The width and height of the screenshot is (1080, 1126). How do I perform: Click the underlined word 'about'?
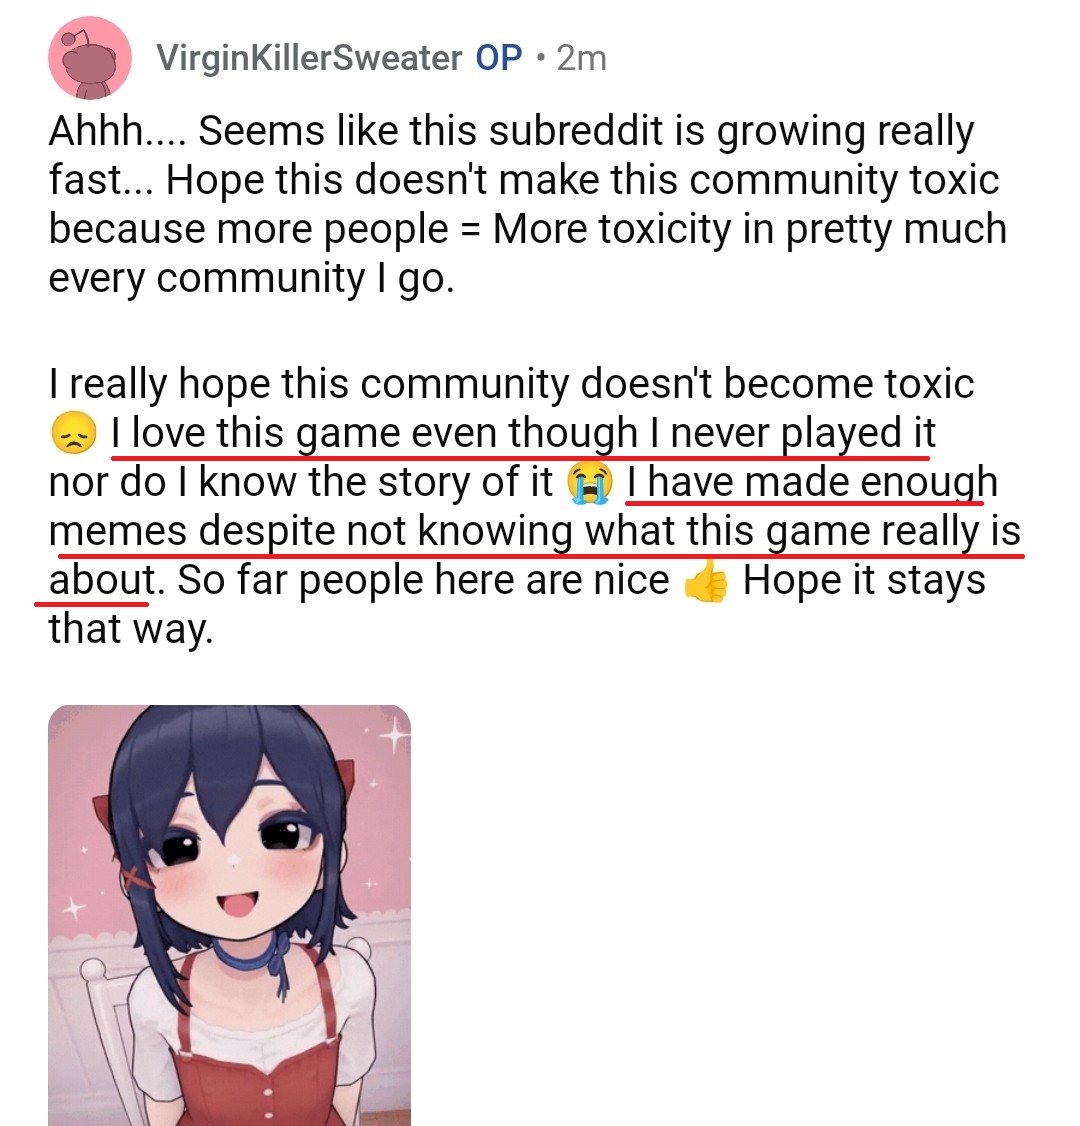101,580
